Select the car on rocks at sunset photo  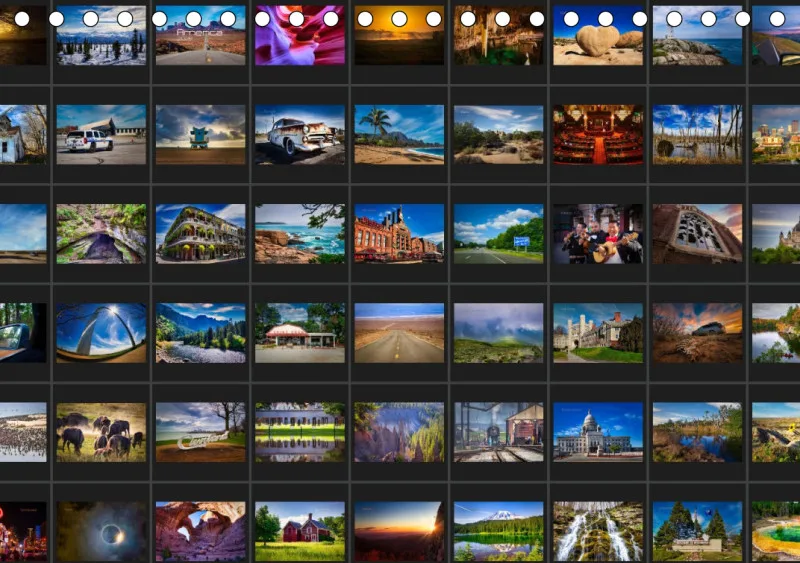point(697,333)
